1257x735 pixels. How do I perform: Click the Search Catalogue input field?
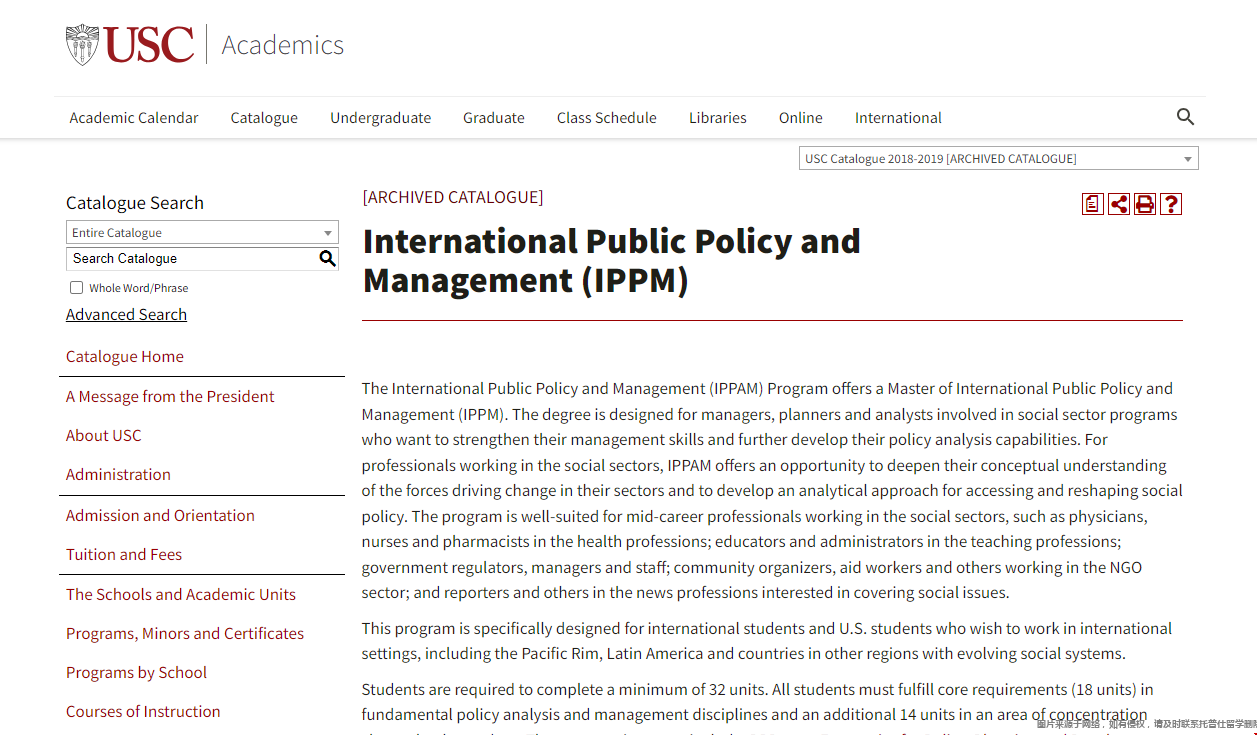click(191, 259)
